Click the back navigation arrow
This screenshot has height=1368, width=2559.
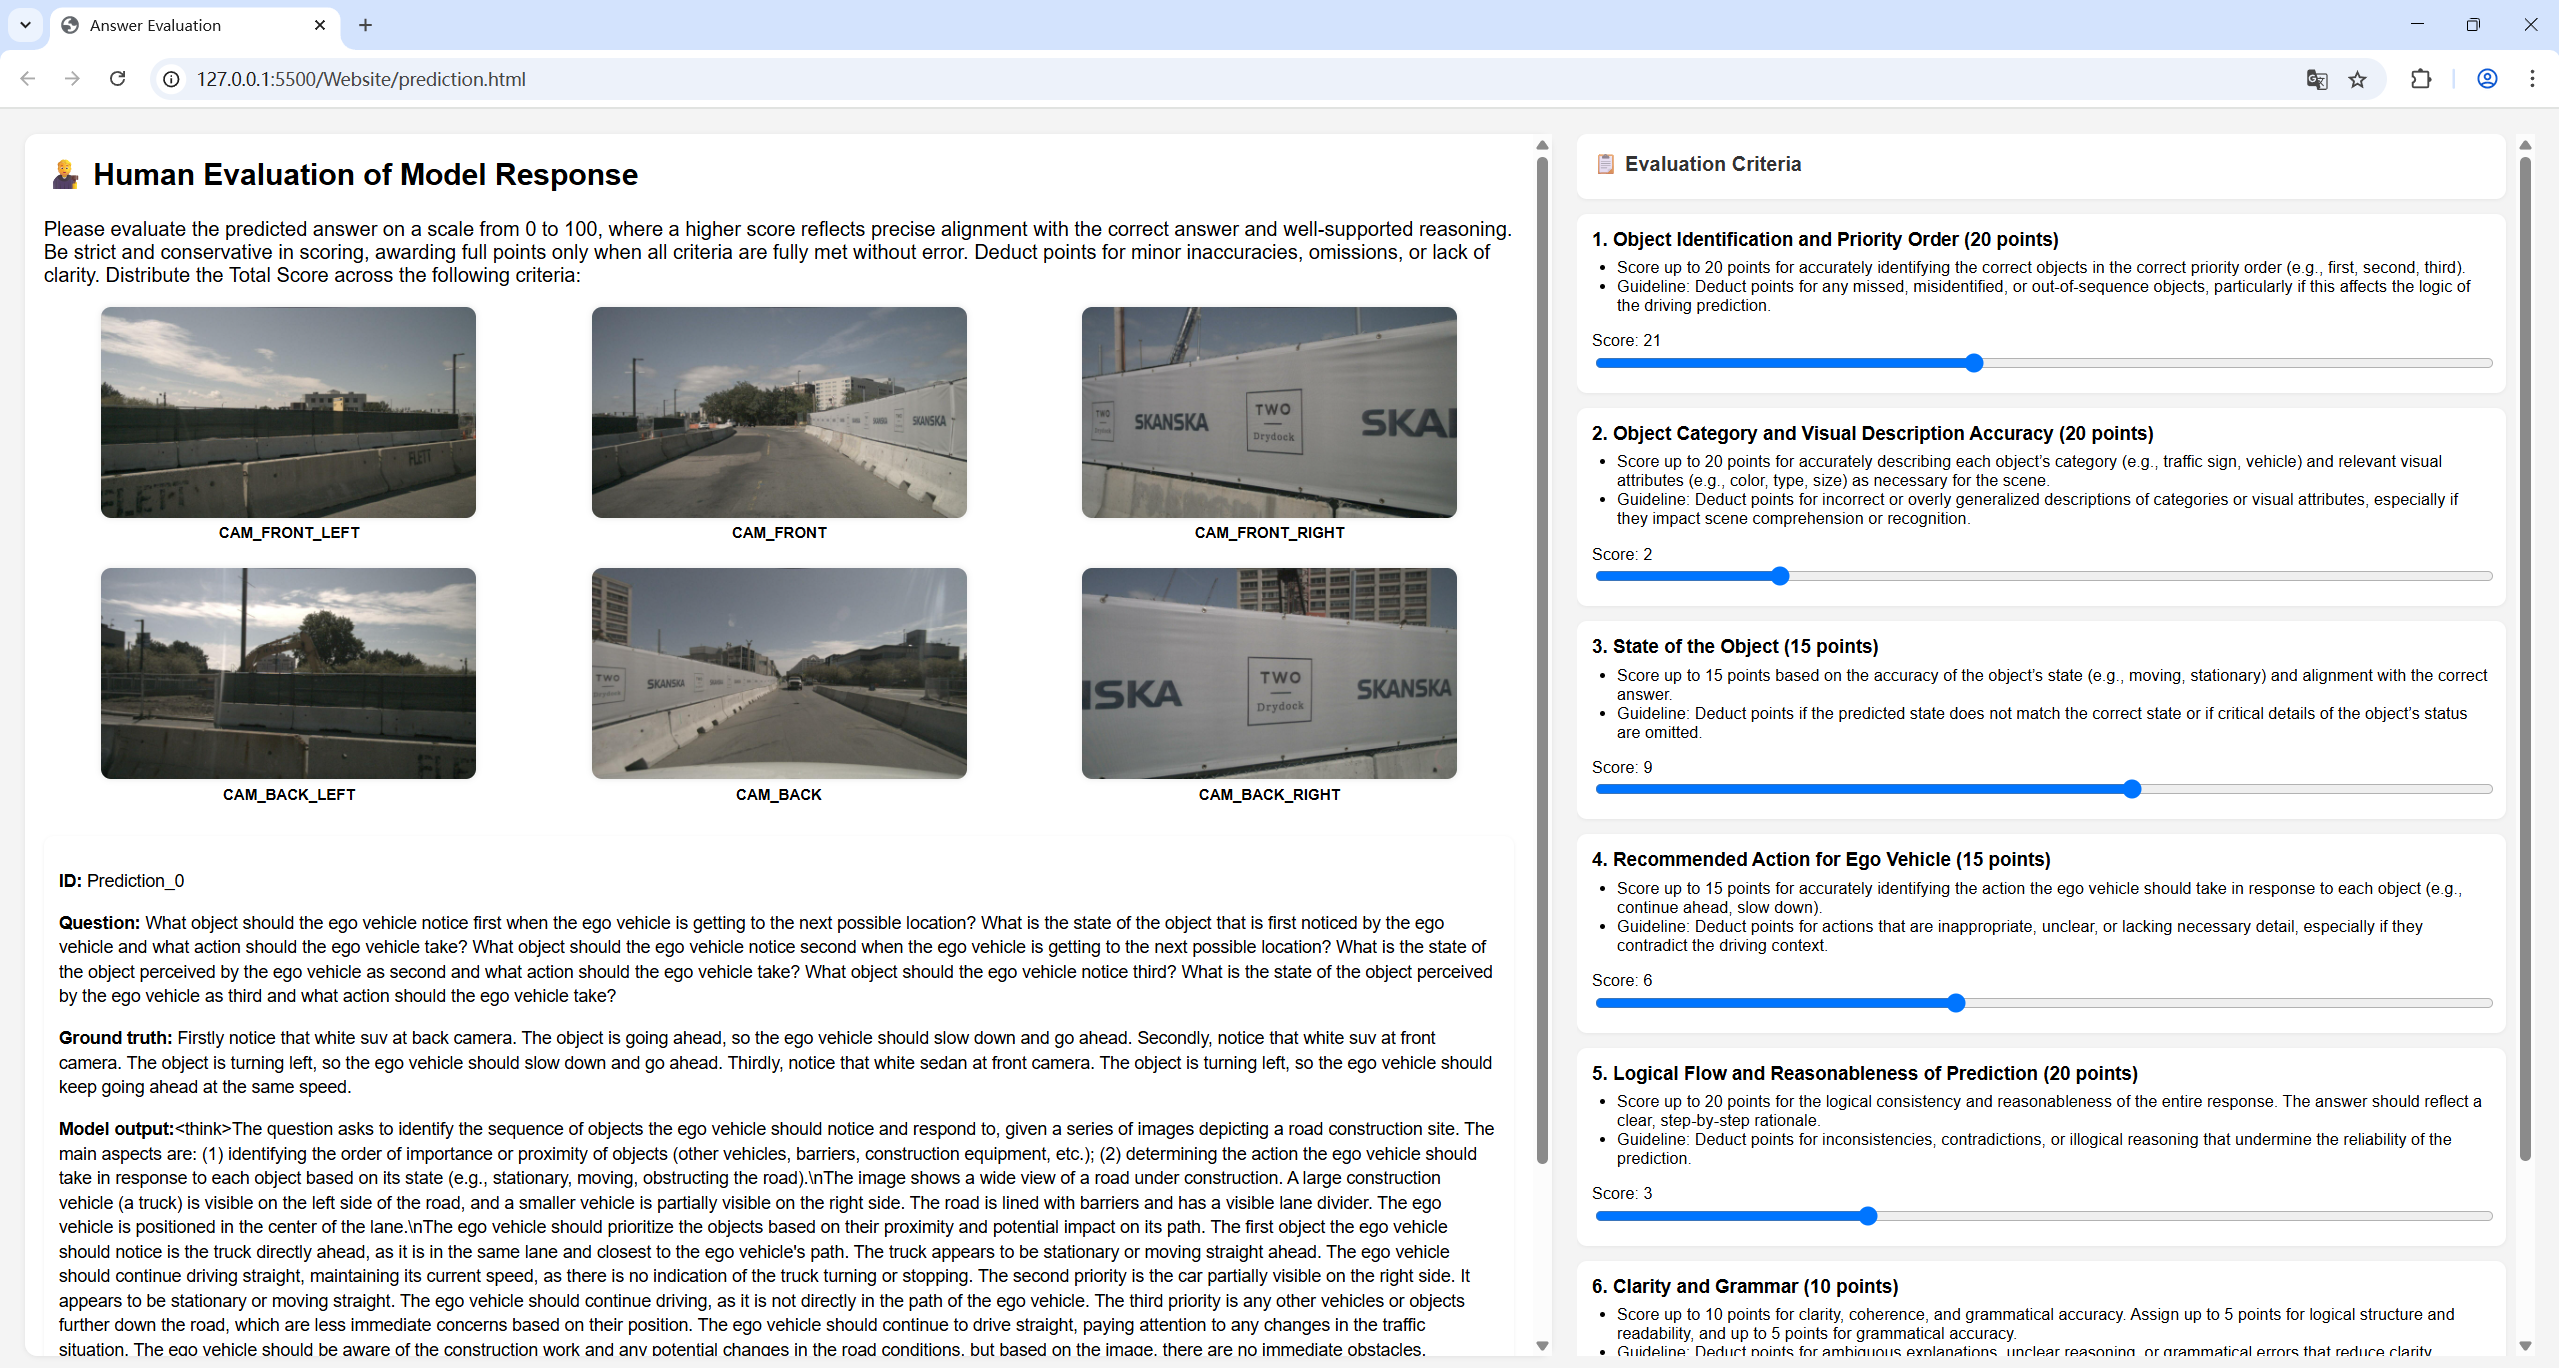[x=28, y=79]
